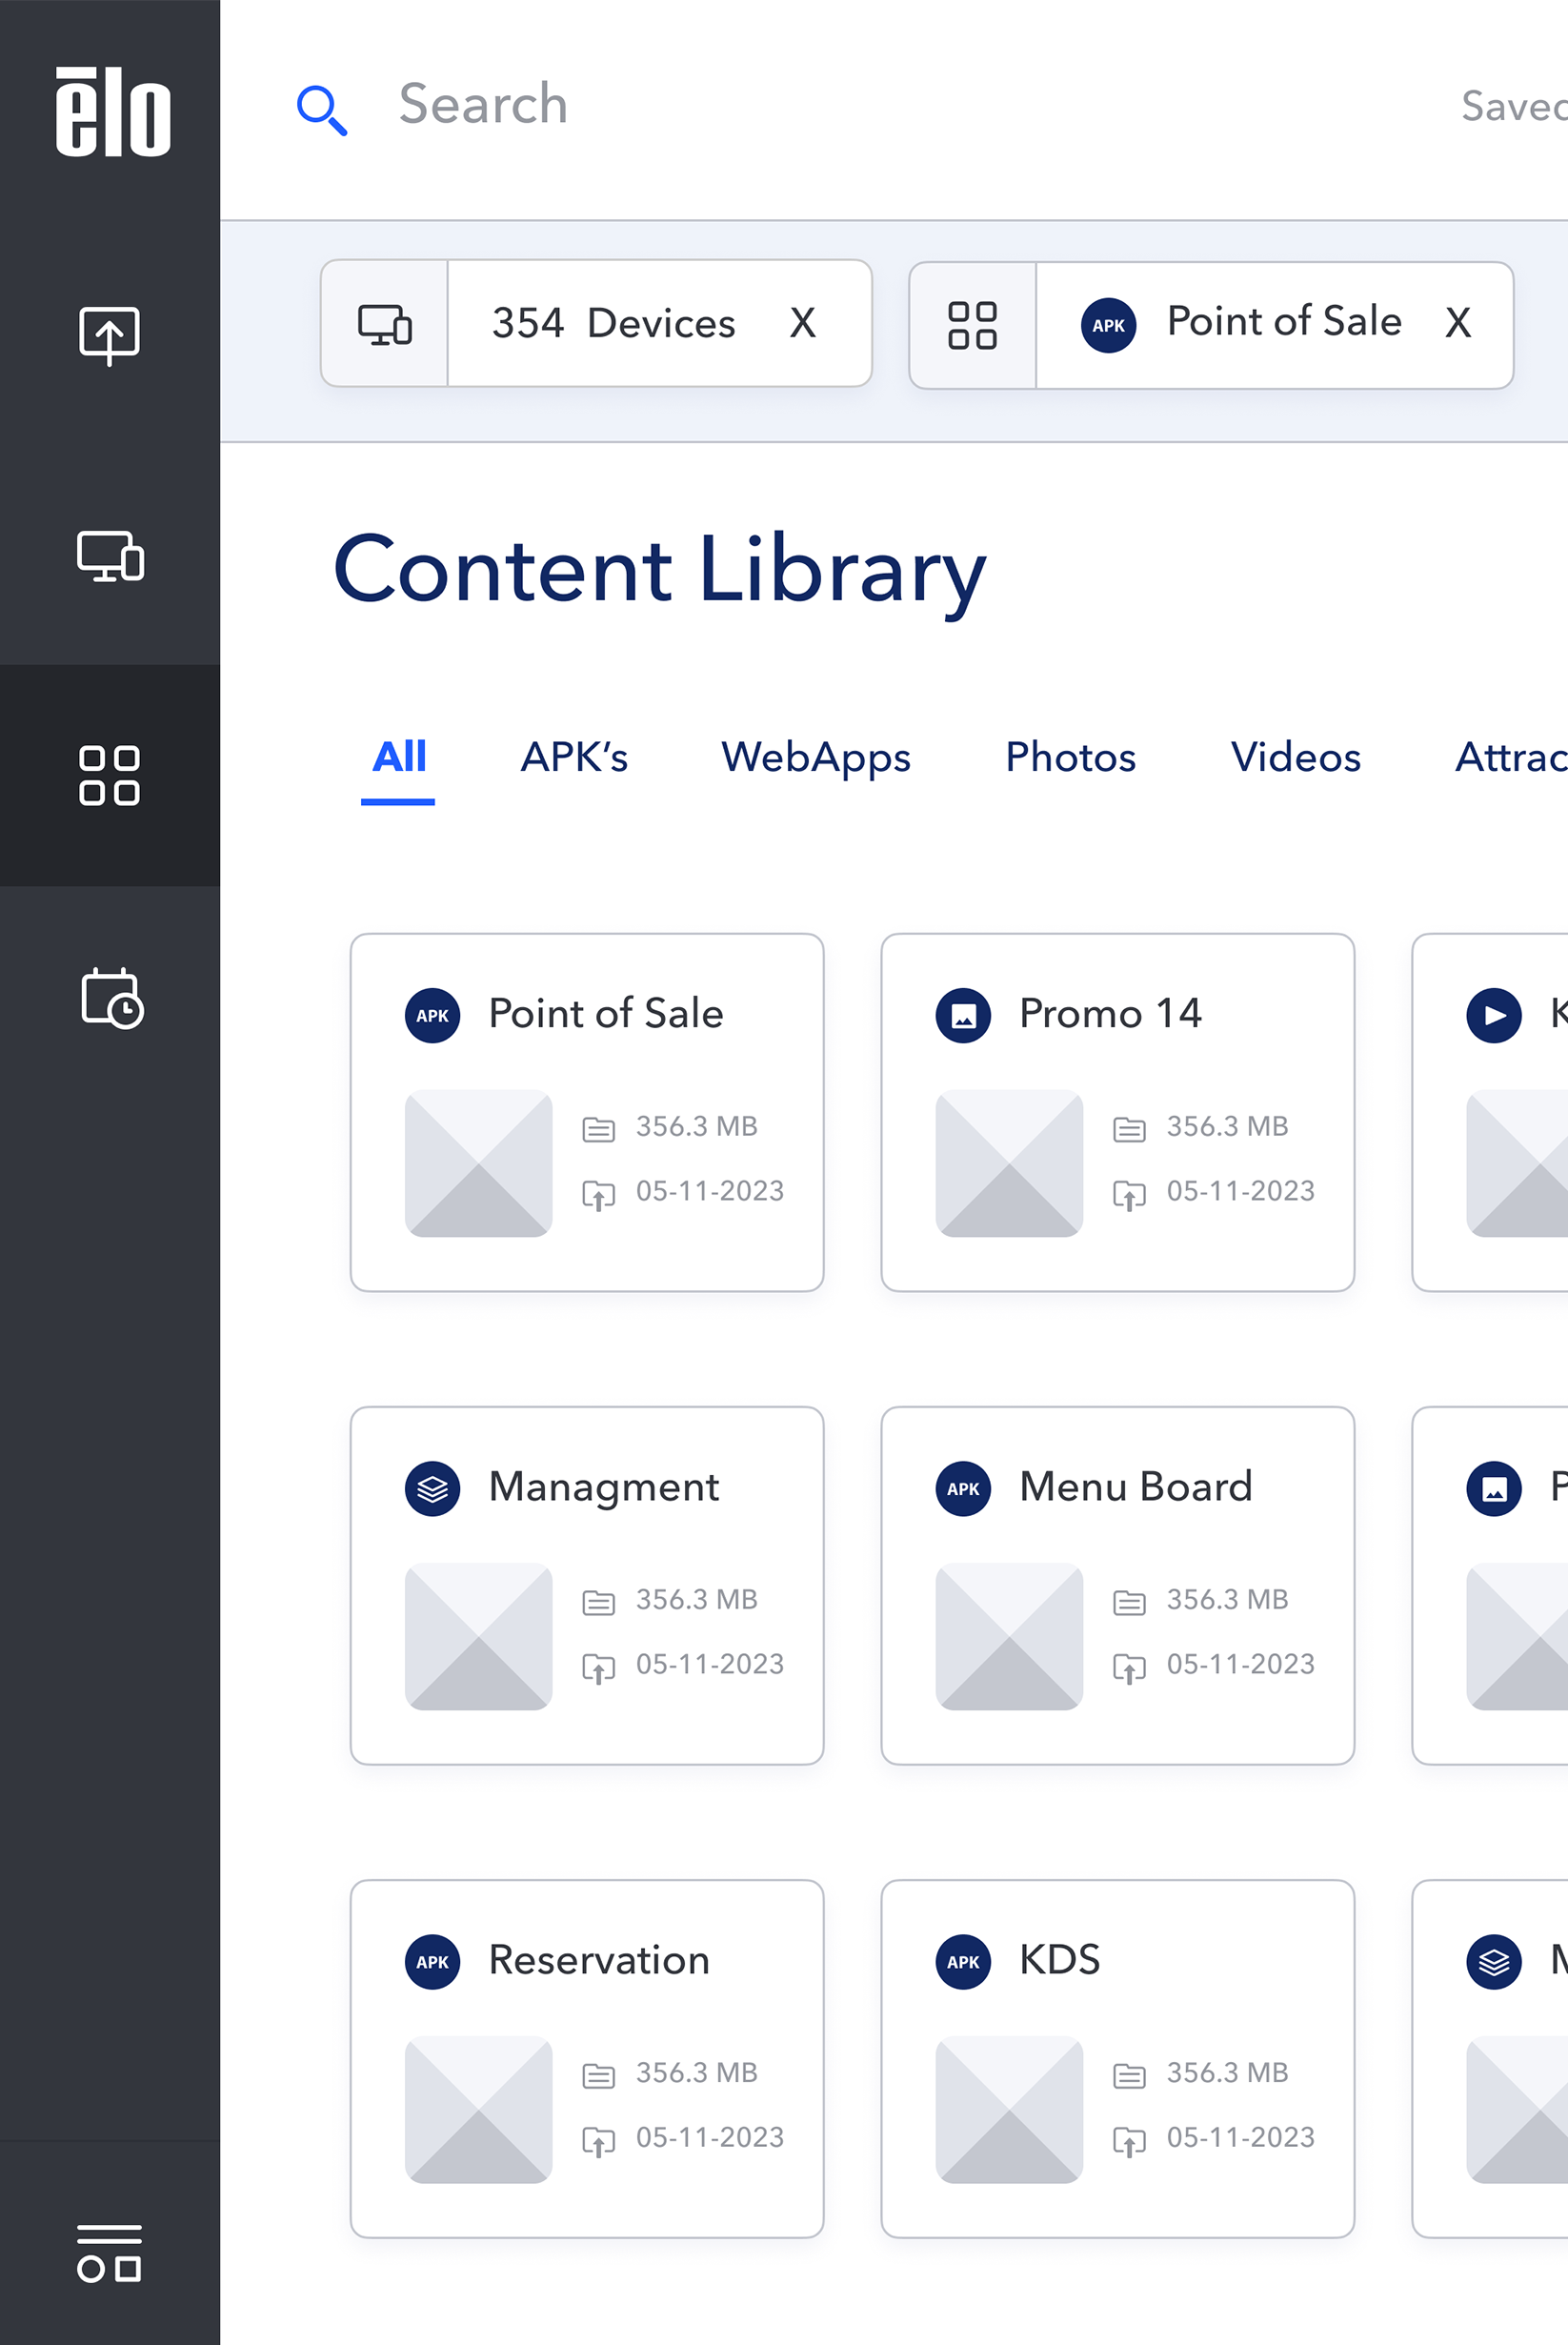Click the KDS card title
The width and height of the screenshot is (1568, 2345).
[1059, 1960]
